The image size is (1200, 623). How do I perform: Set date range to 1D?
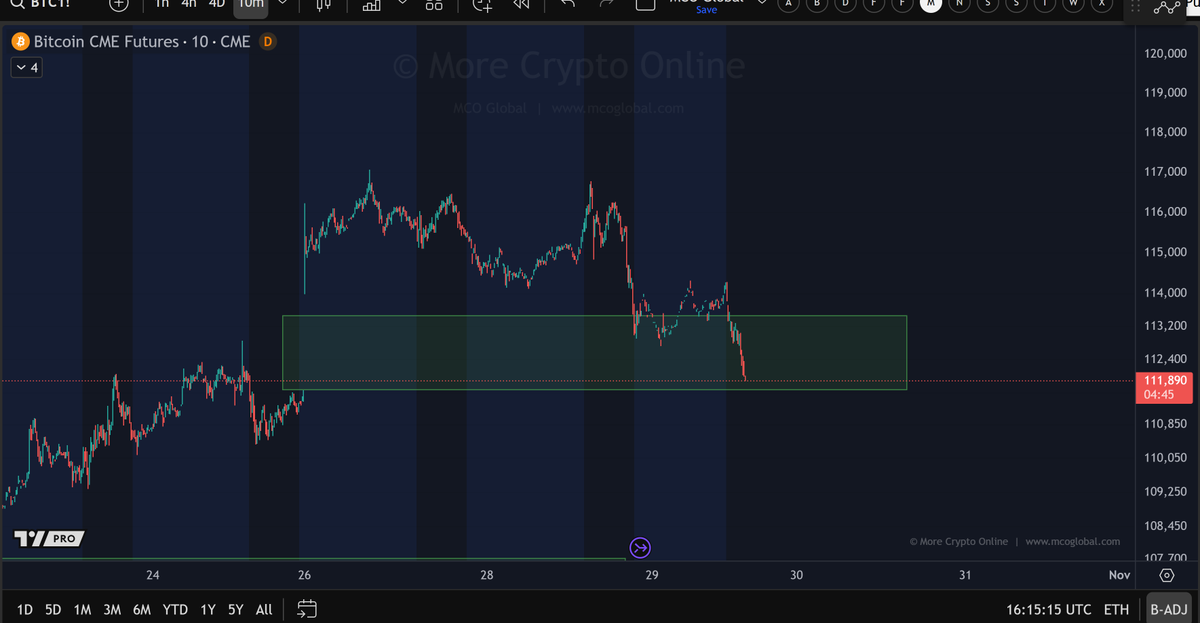click(25, 609)
